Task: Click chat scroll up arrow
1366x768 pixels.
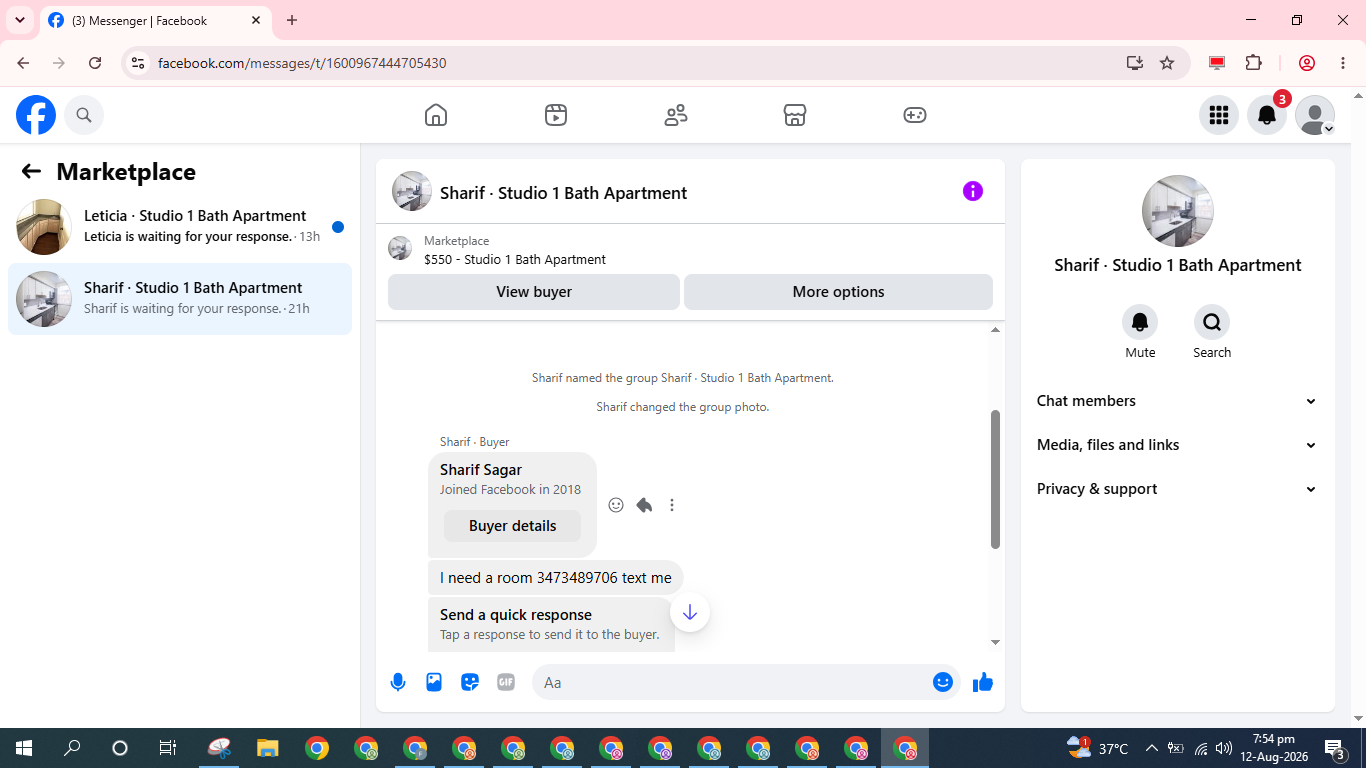Action: coord(995,330)
